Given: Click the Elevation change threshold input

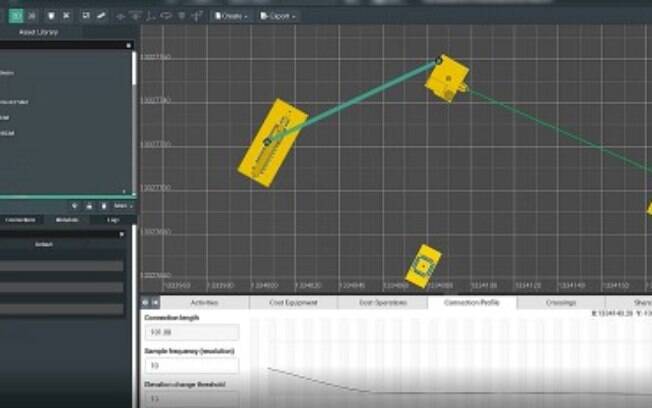Looking at the screenshot, I should coord(192,398).
